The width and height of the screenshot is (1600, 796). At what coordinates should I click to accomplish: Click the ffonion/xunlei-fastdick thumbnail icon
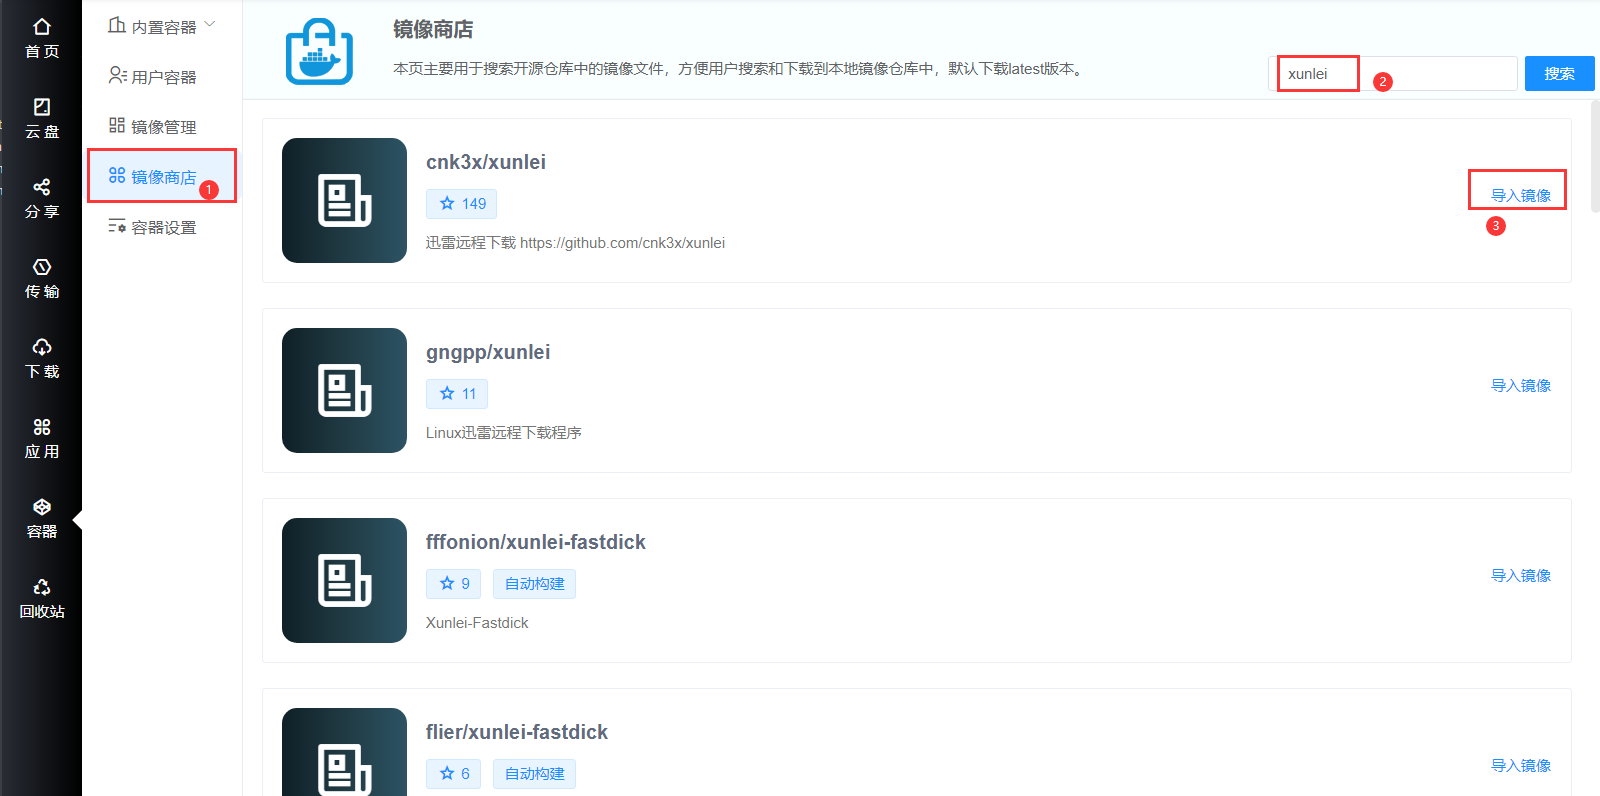(344, 580)
